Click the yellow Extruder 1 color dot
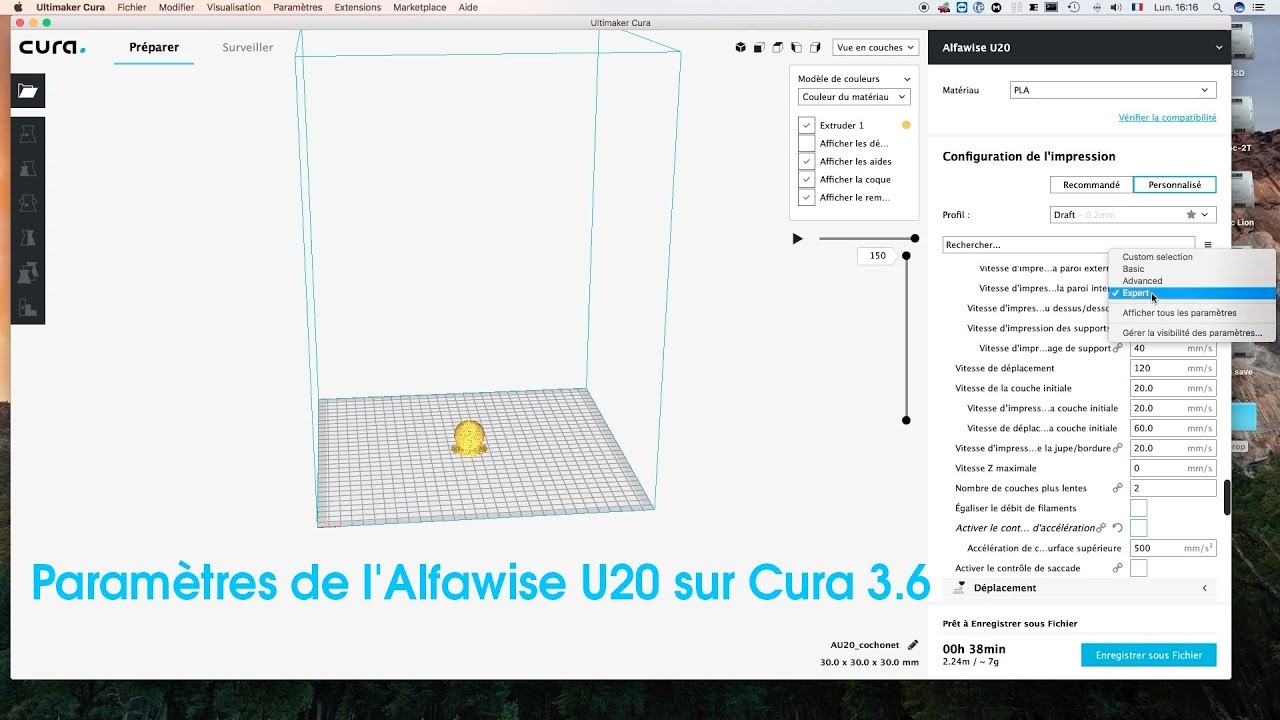The width and height of the screenshot is (1280, 720). 906,125
